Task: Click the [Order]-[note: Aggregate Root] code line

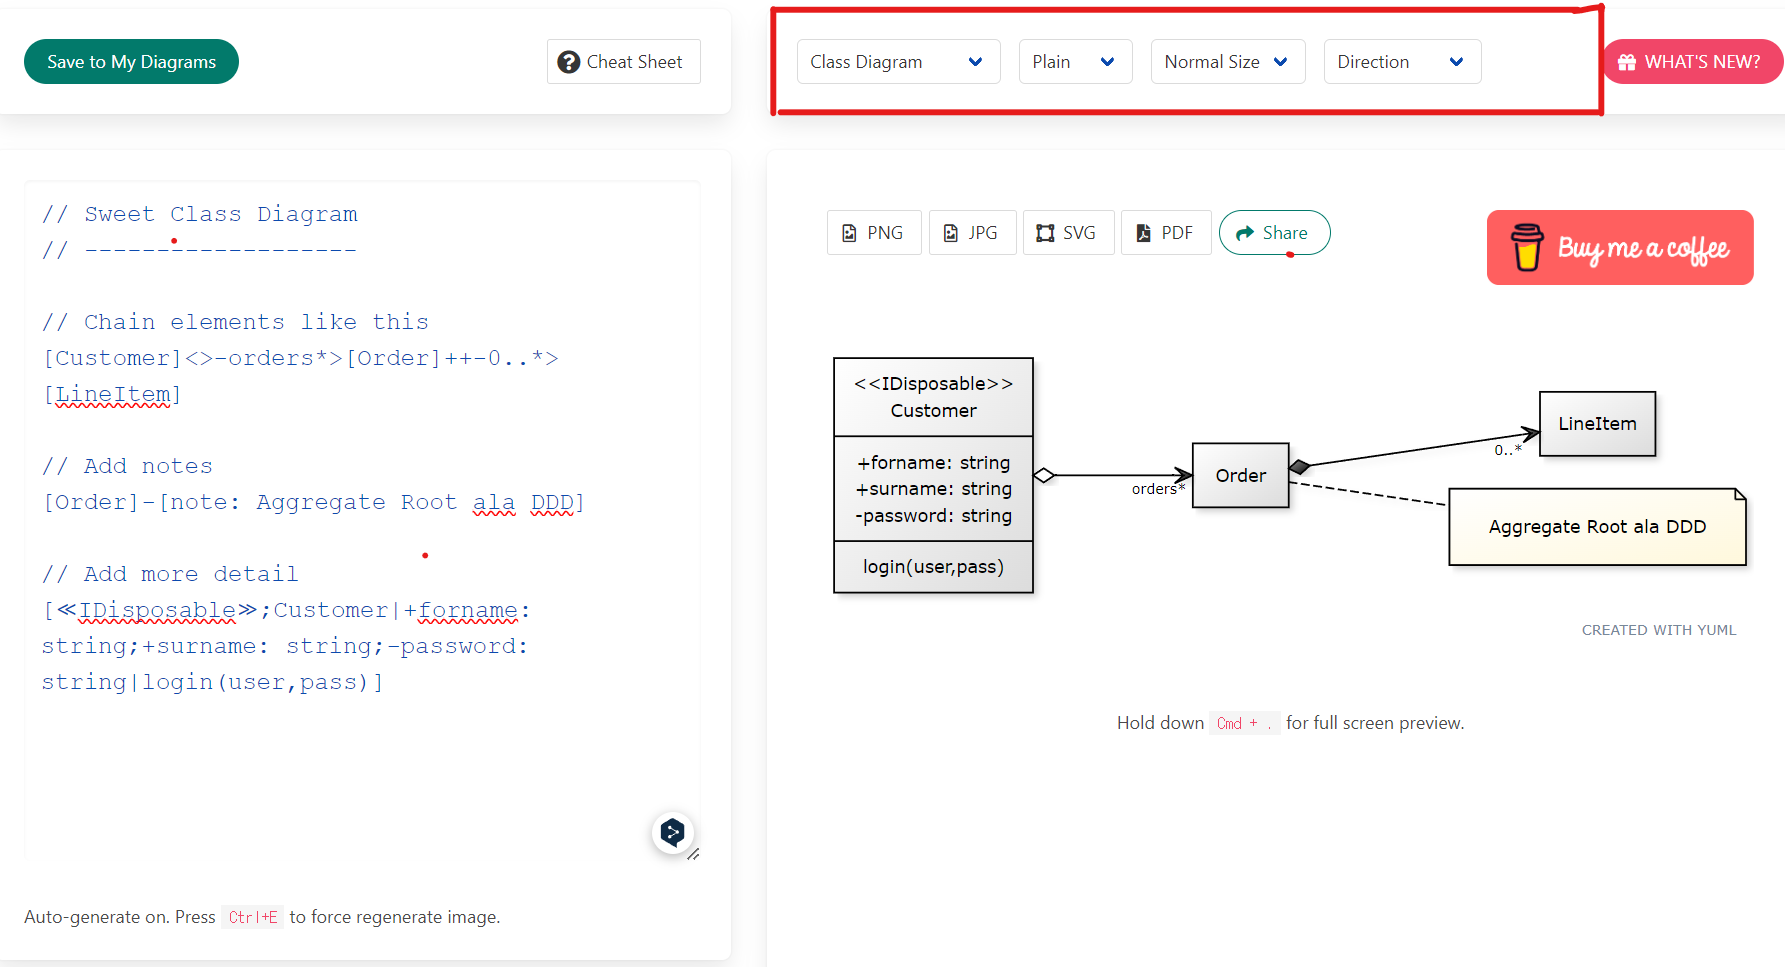Action: click(313, 502)
